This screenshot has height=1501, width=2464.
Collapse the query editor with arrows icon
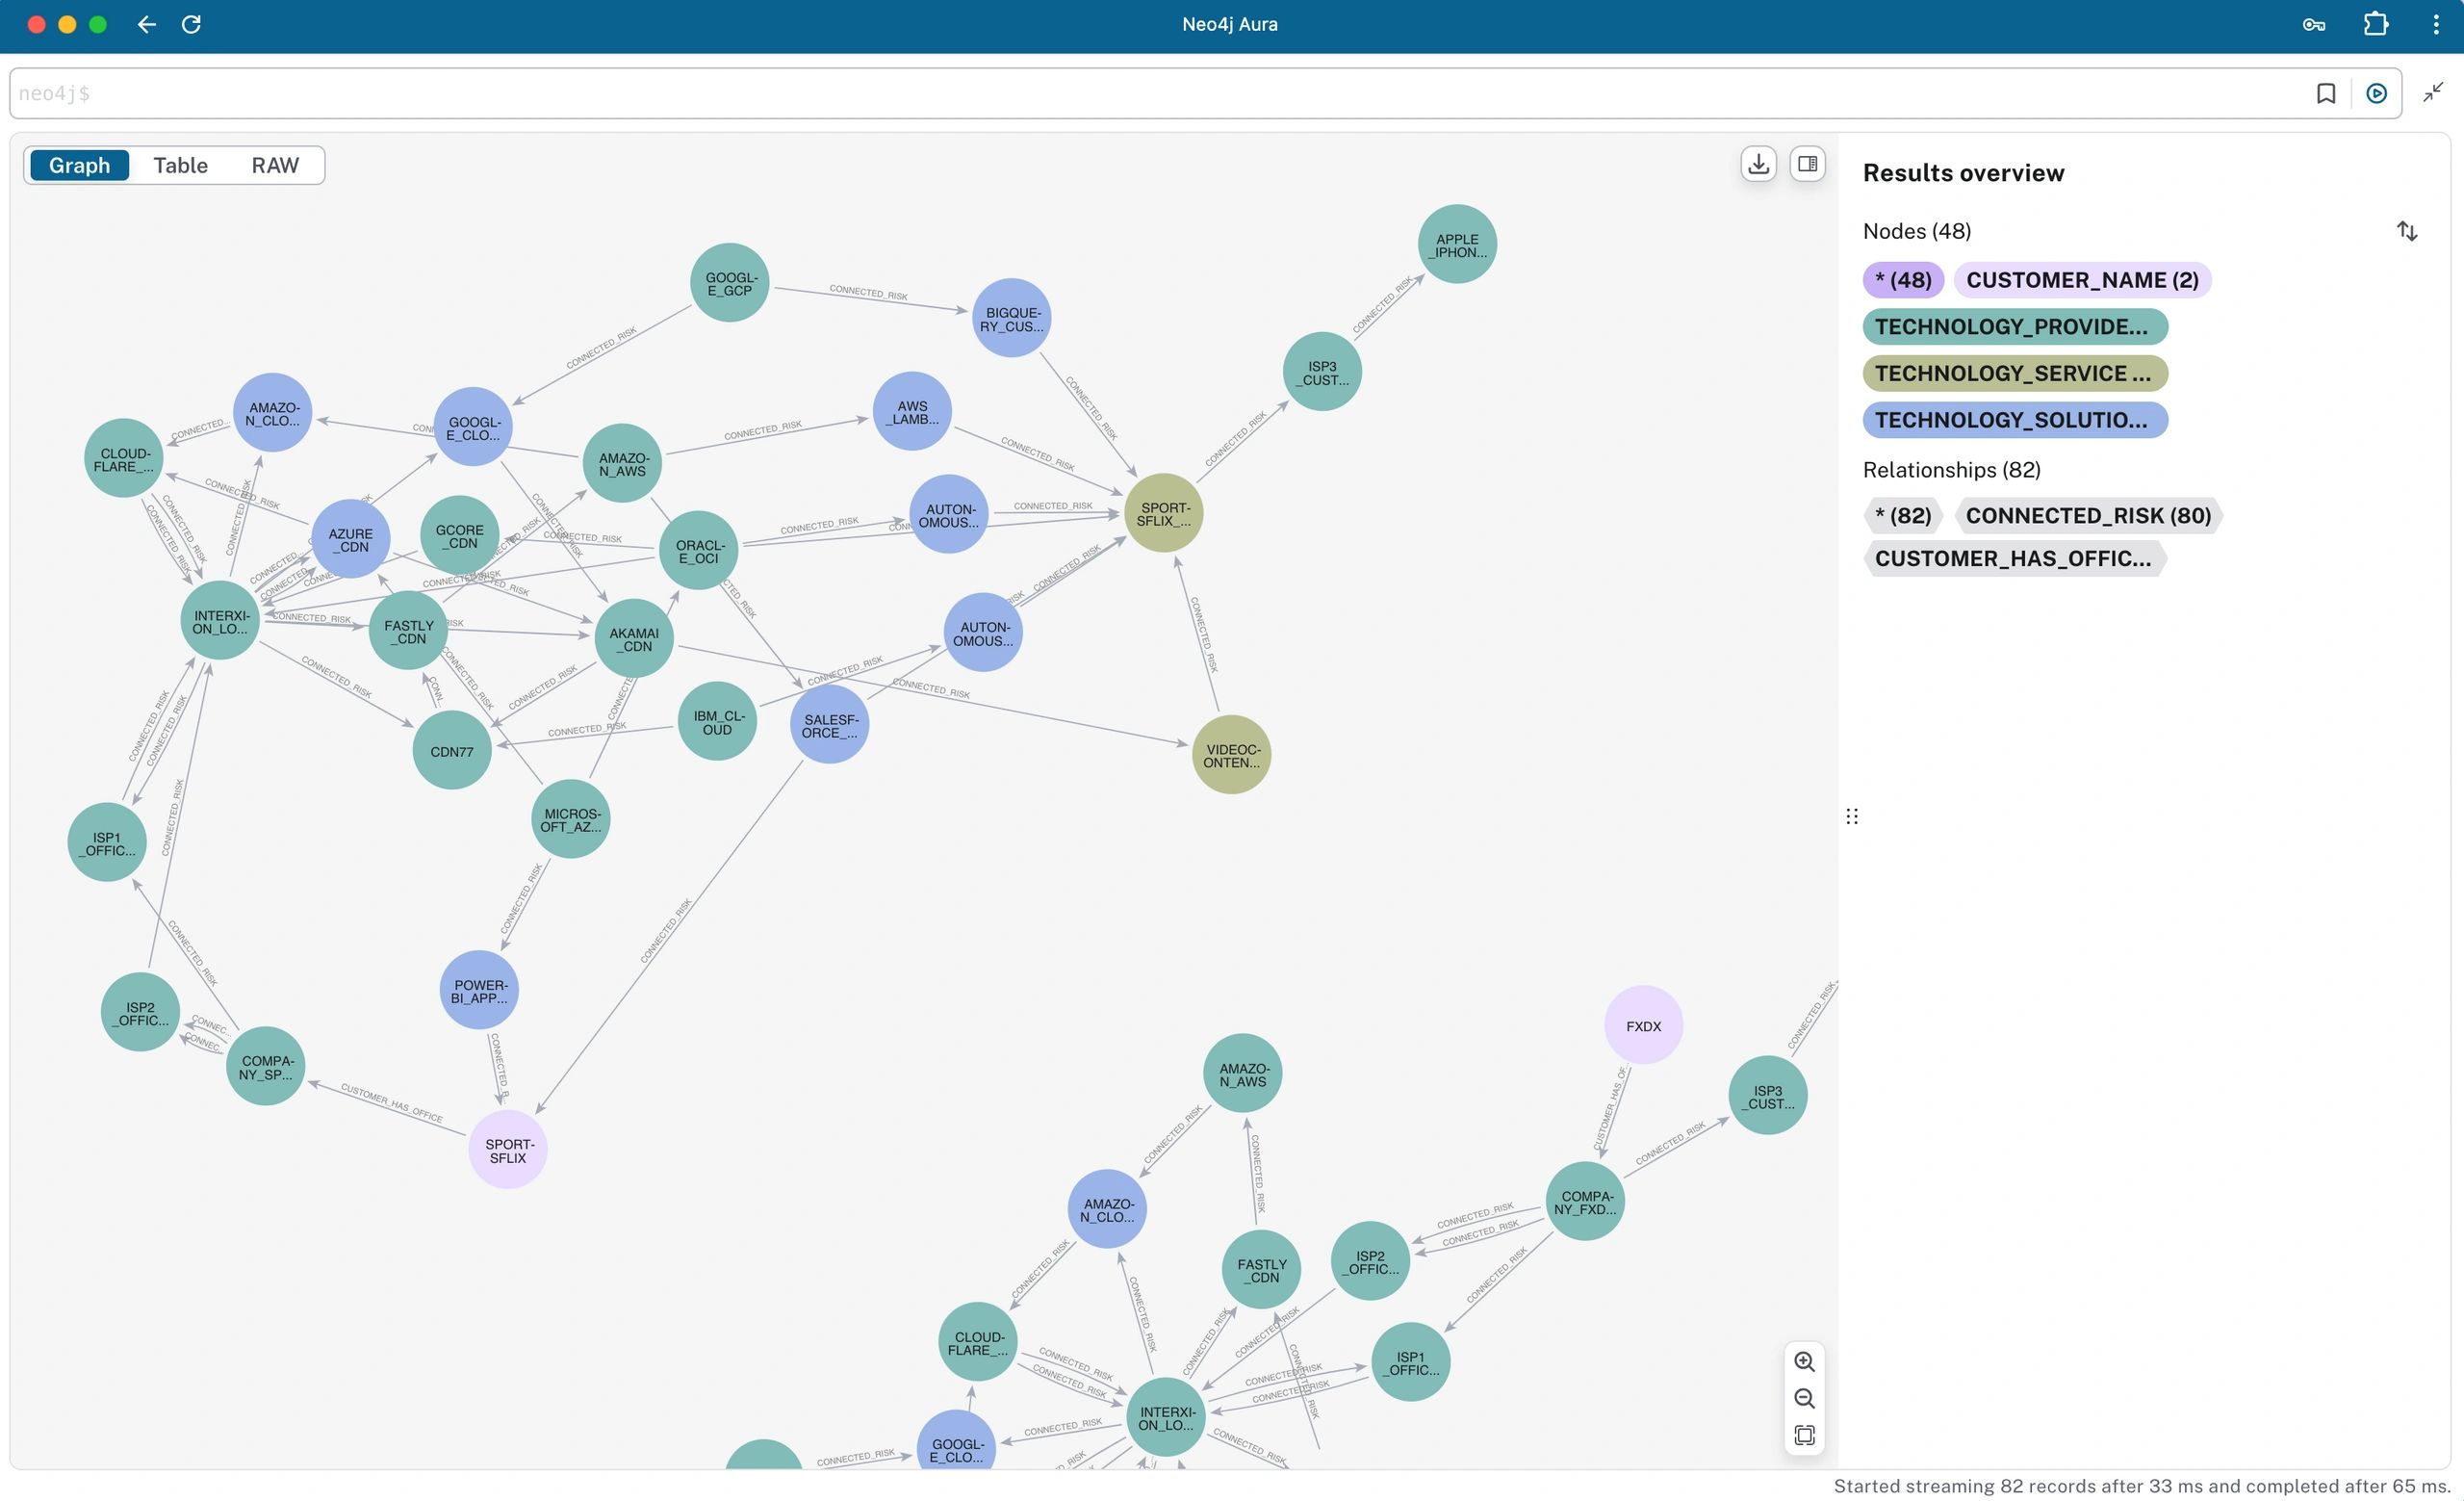click(x=2433, y=93)
